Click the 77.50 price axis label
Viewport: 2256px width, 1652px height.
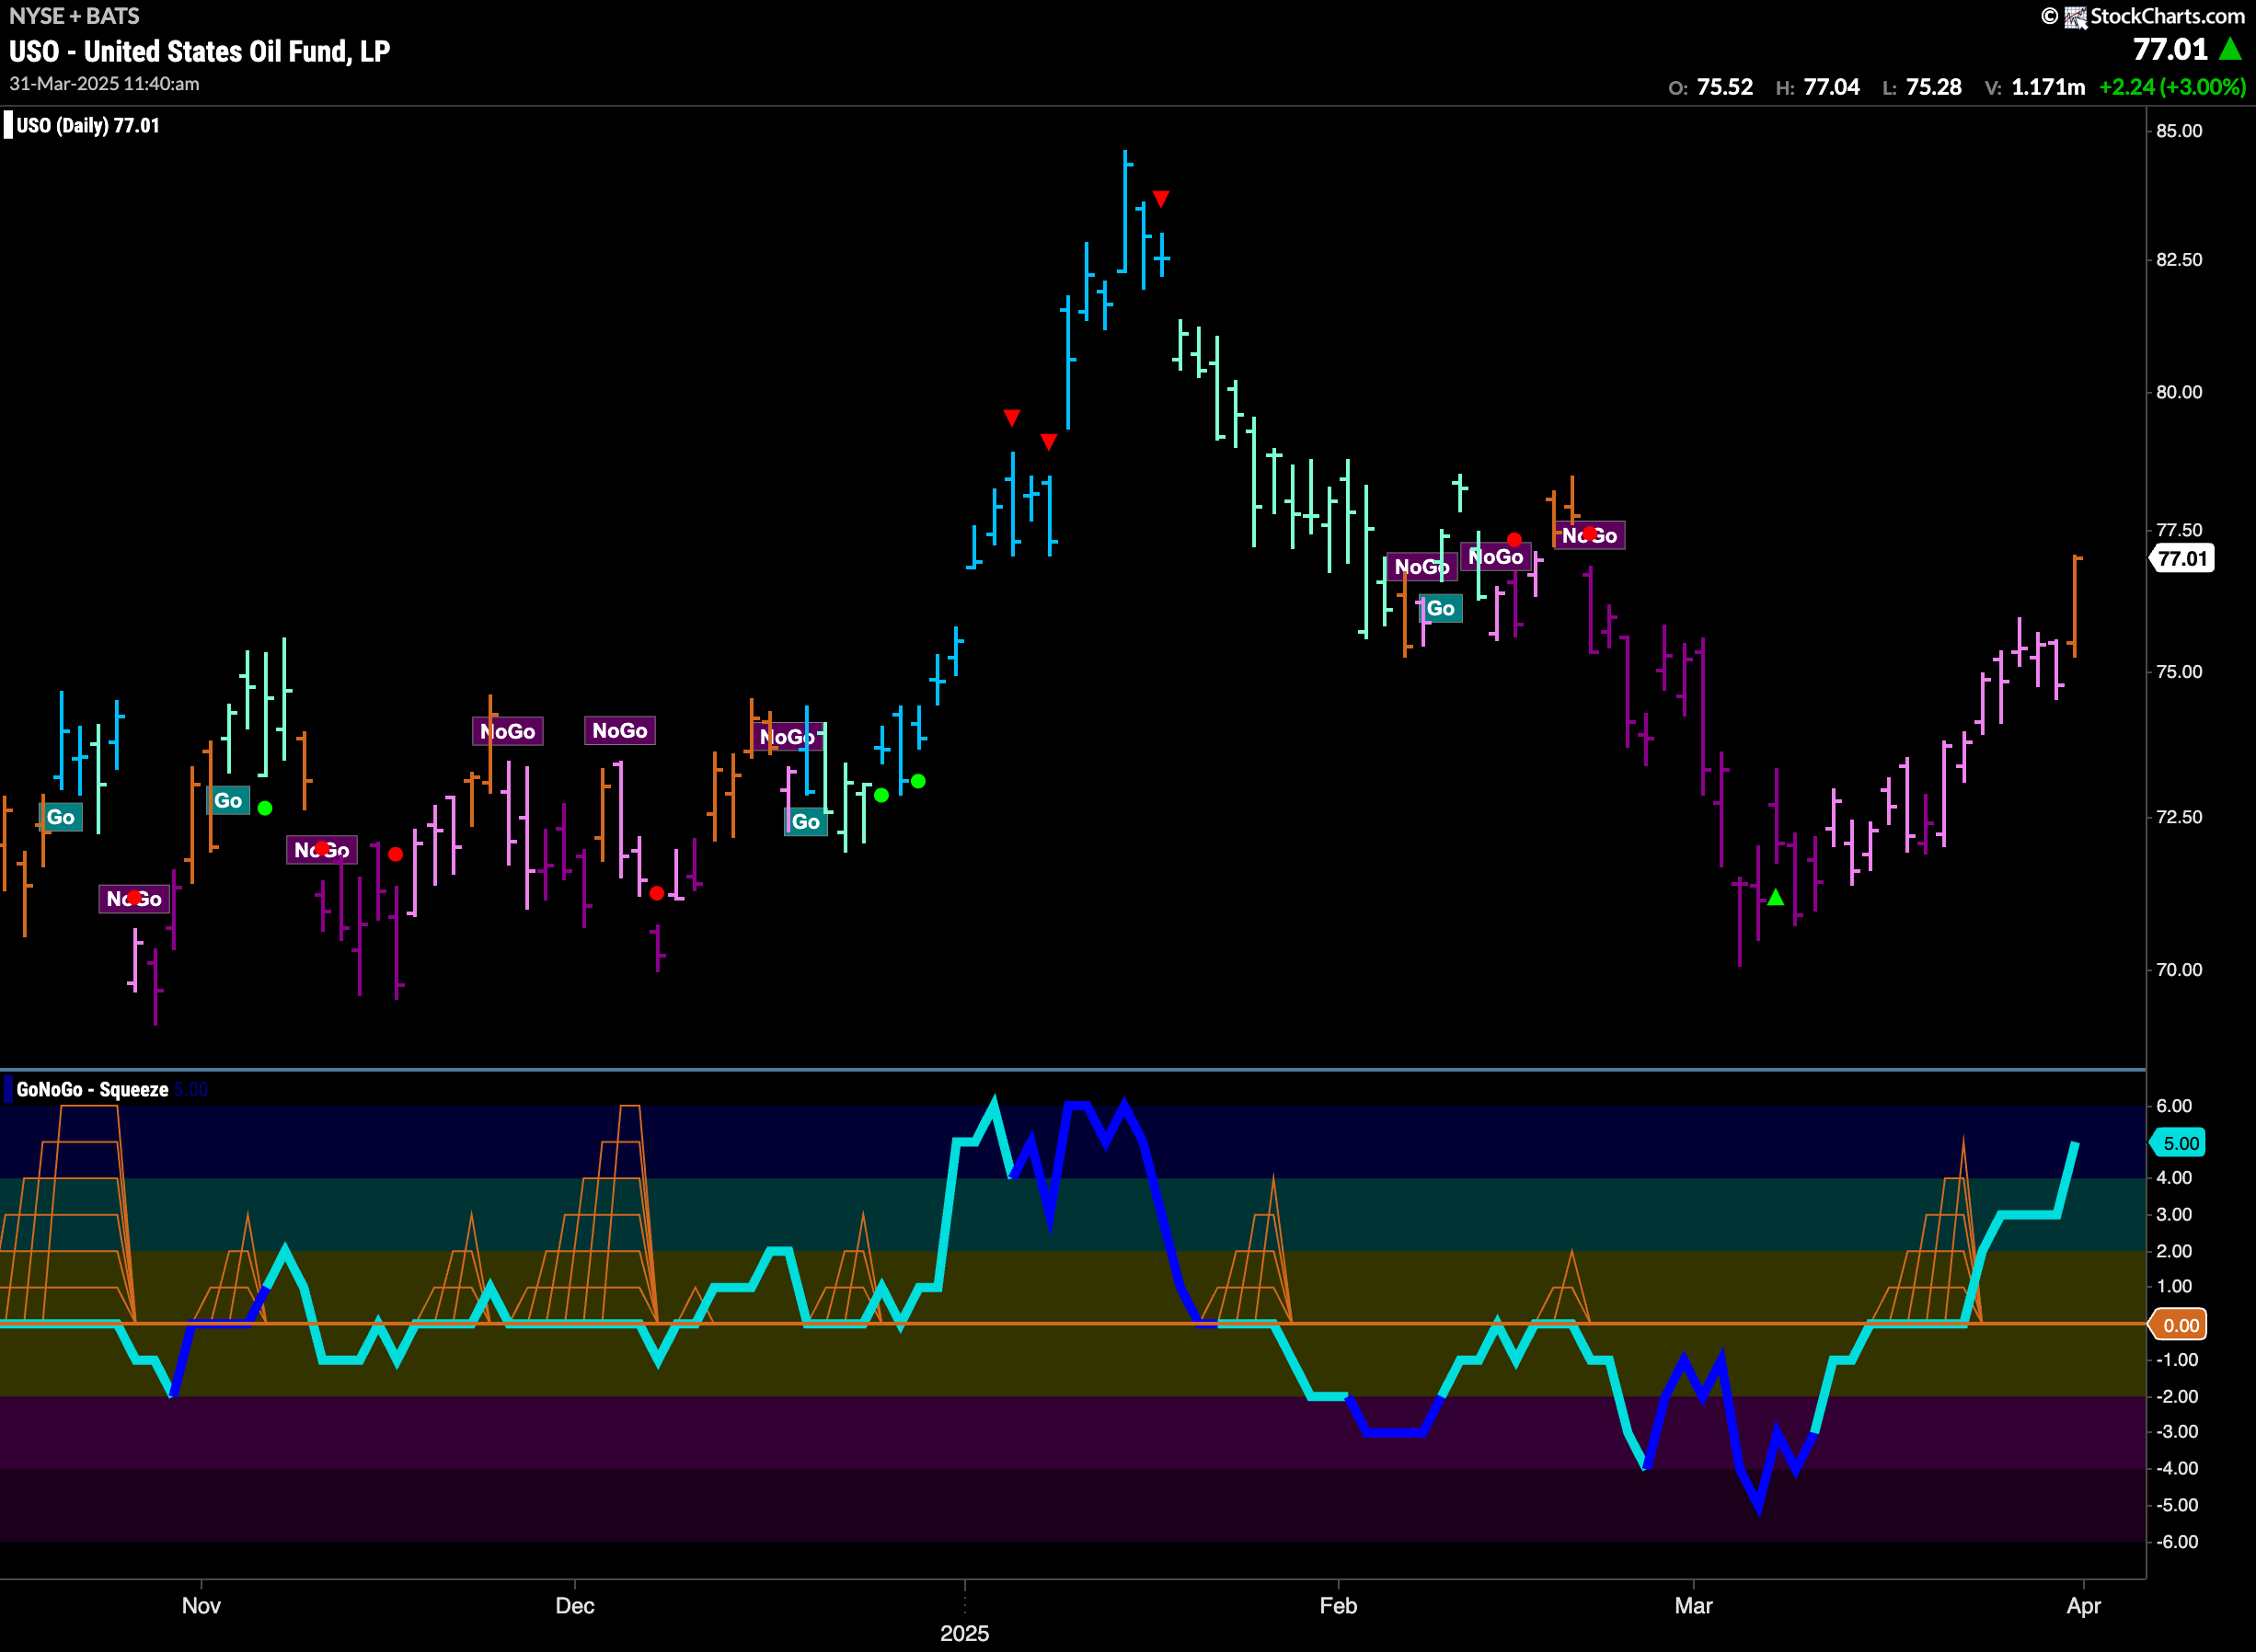click(x=2179, y=530)
